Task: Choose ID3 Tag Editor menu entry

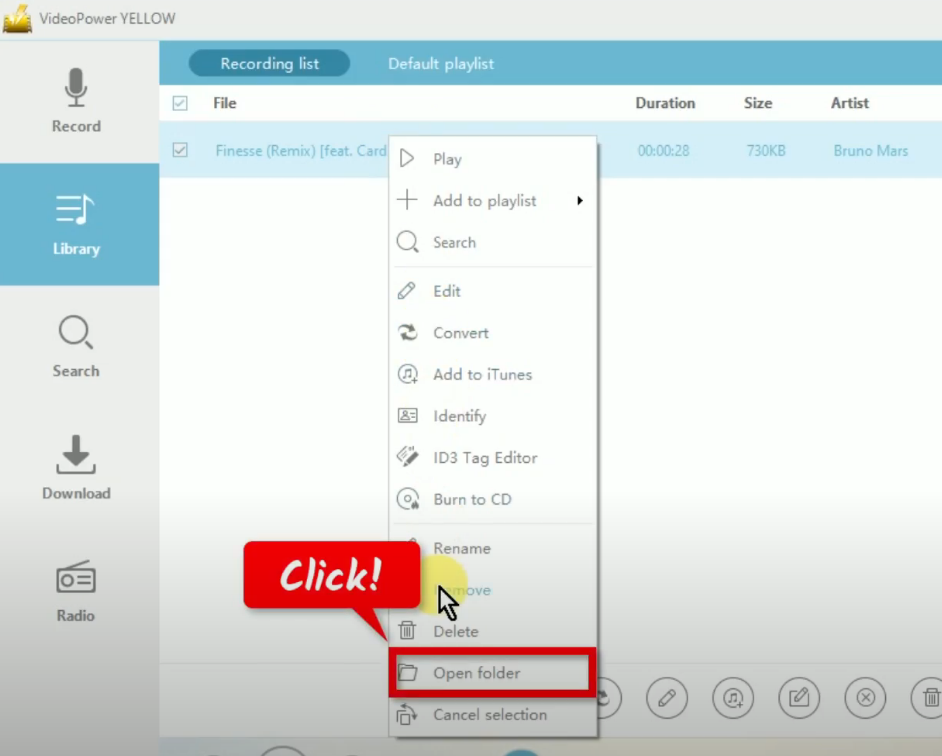Action: pos(484,458)
